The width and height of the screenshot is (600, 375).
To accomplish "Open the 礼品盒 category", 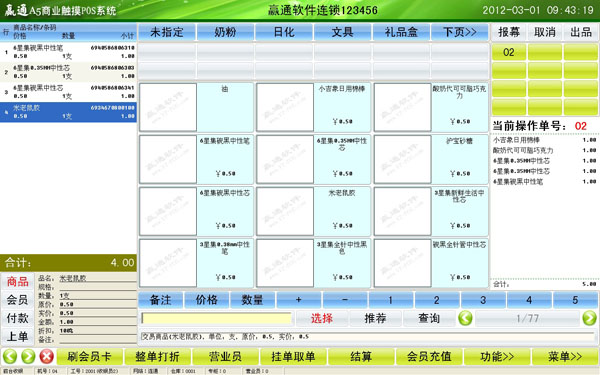I will point(401,32).
